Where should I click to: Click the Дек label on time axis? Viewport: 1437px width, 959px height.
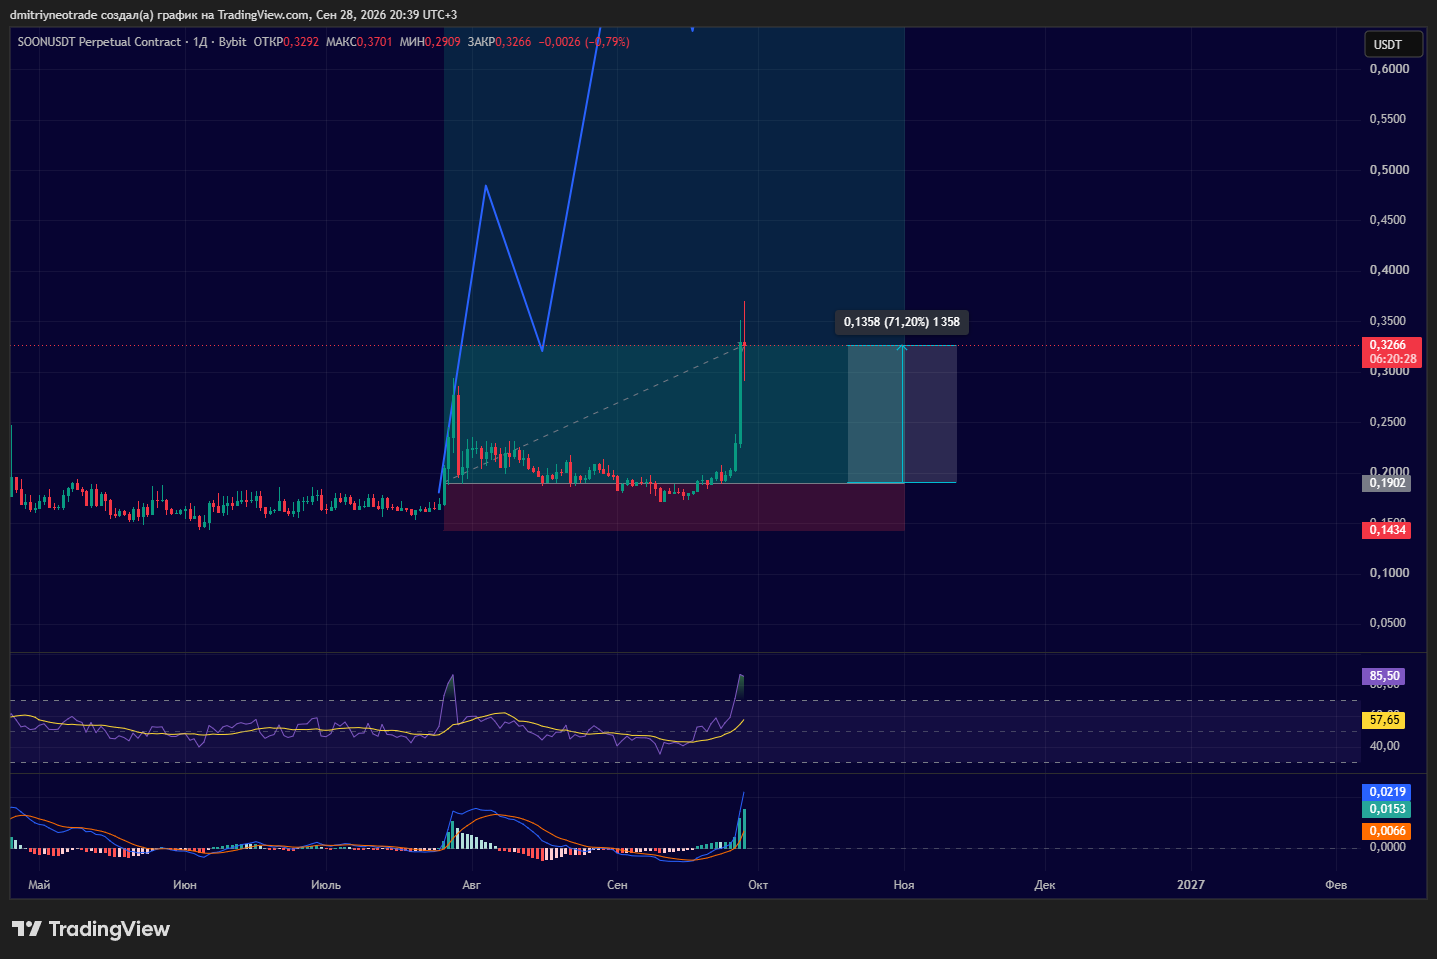click(1045, 885)
